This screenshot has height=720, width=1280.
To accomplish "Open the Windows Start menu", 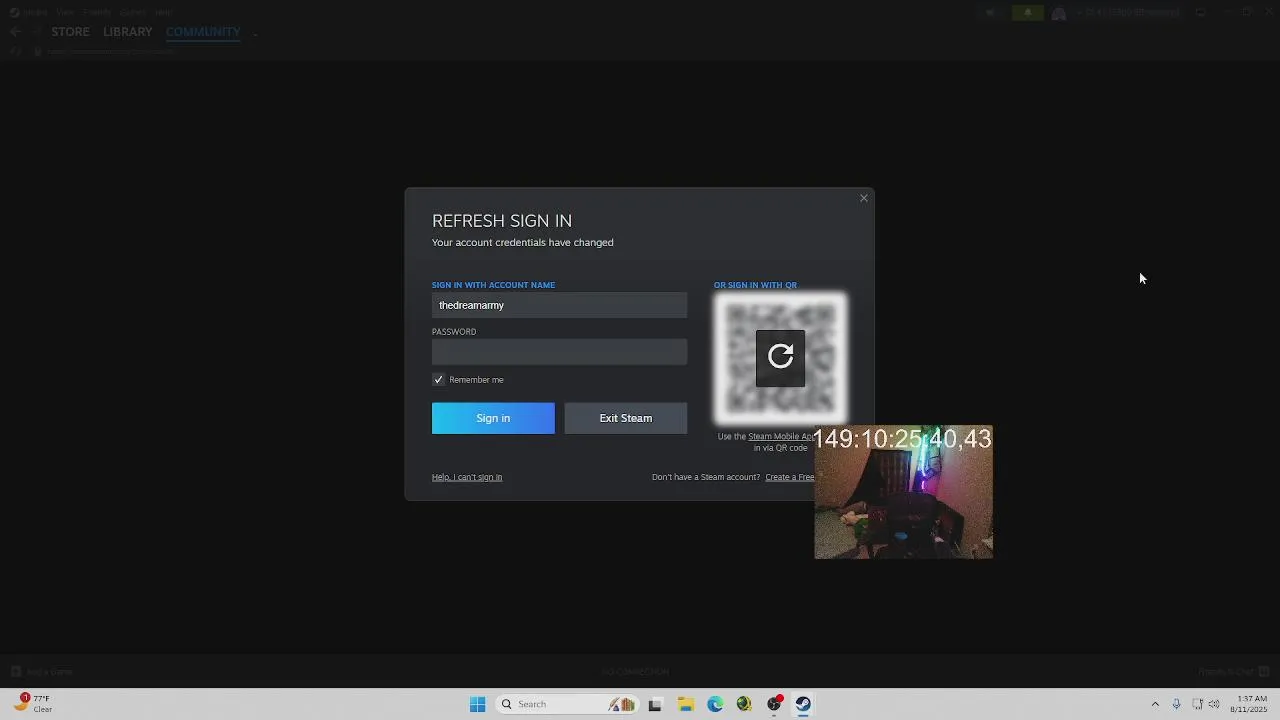I will pos(478,704).
